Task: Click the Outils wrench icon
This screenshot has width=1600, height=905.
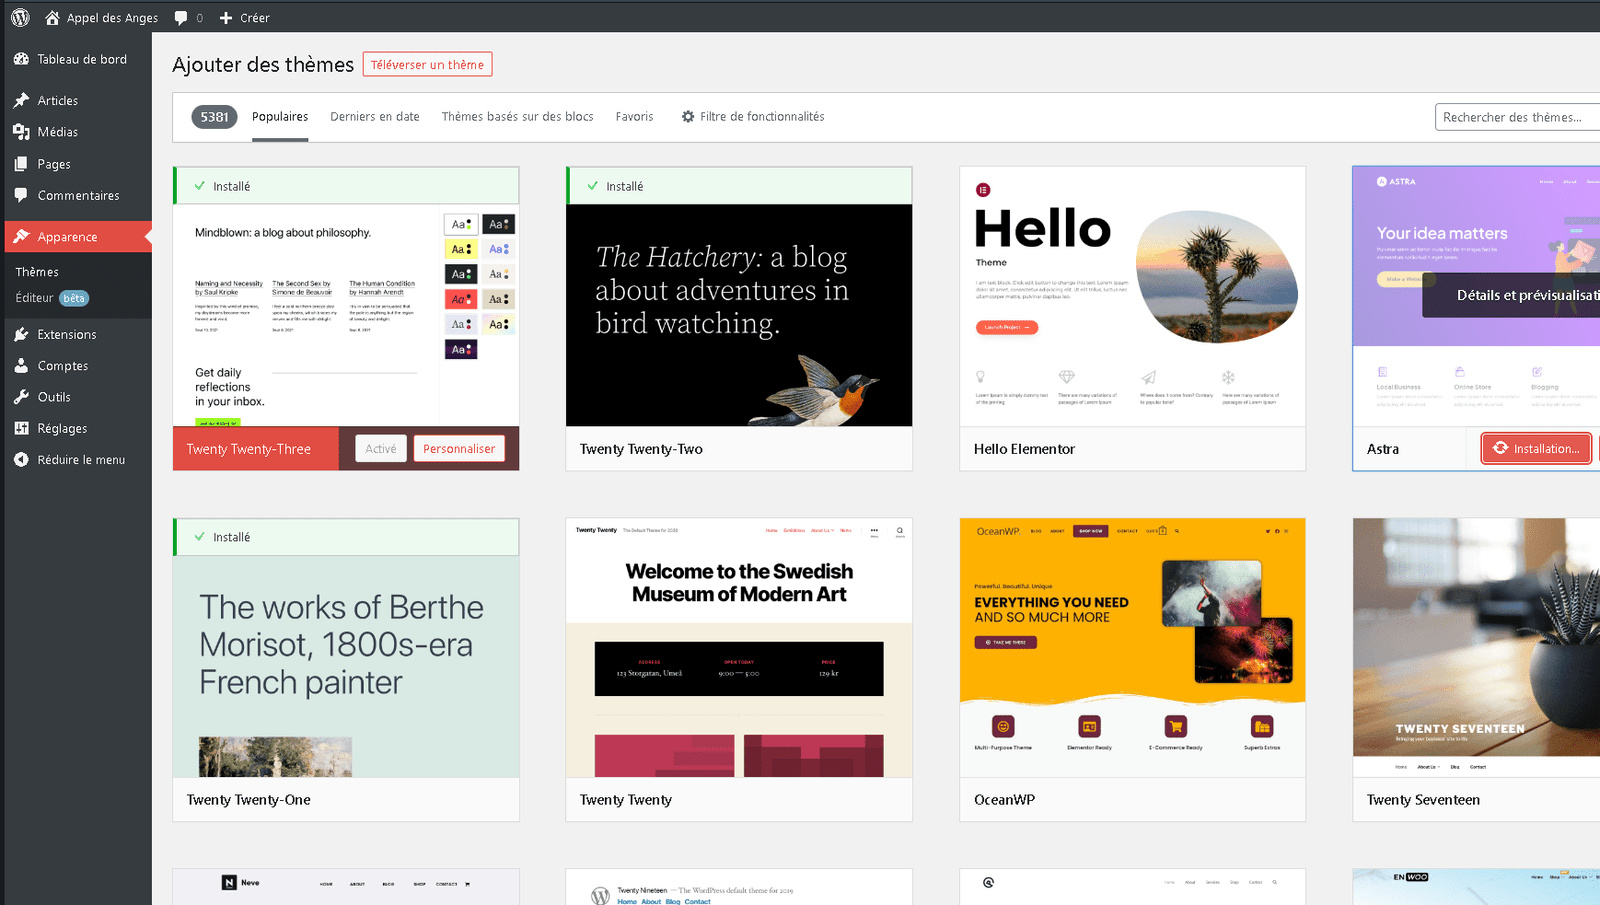Action: coord(21,397)
